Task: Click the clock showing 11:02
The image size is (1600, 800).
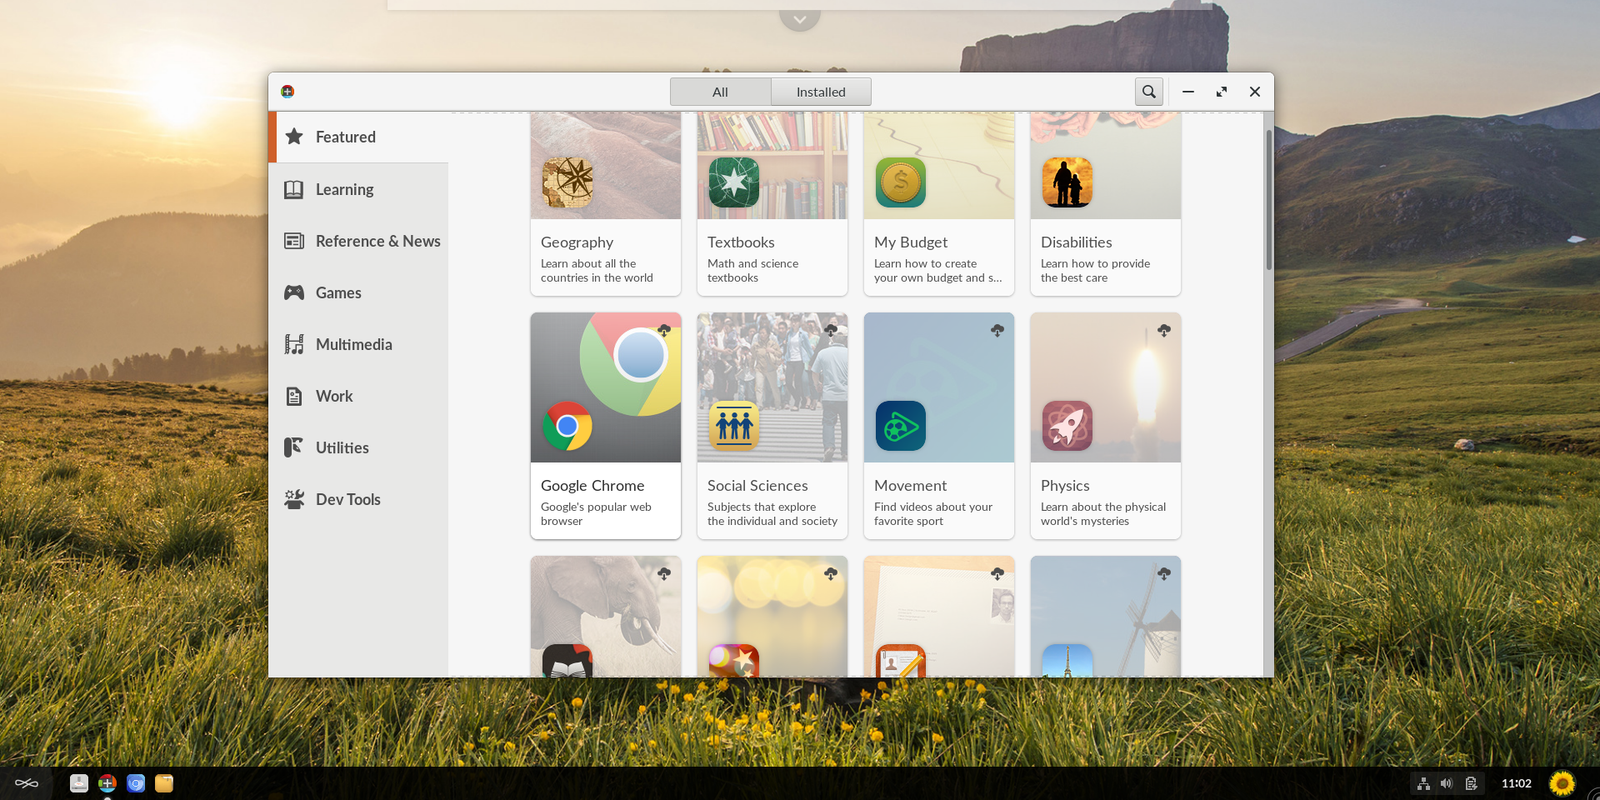Action: pyautogui.click(x=1516, y=784)
